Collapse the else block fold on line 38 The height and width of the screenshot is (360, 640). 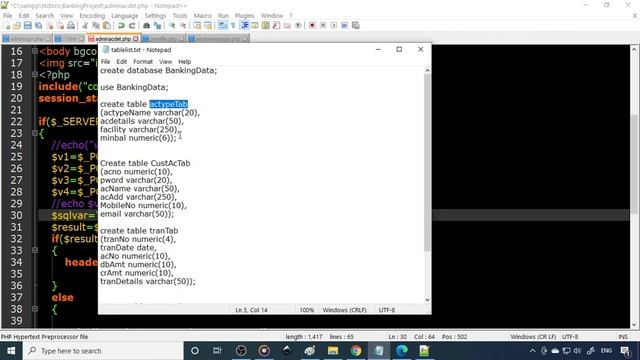point(35,309)
